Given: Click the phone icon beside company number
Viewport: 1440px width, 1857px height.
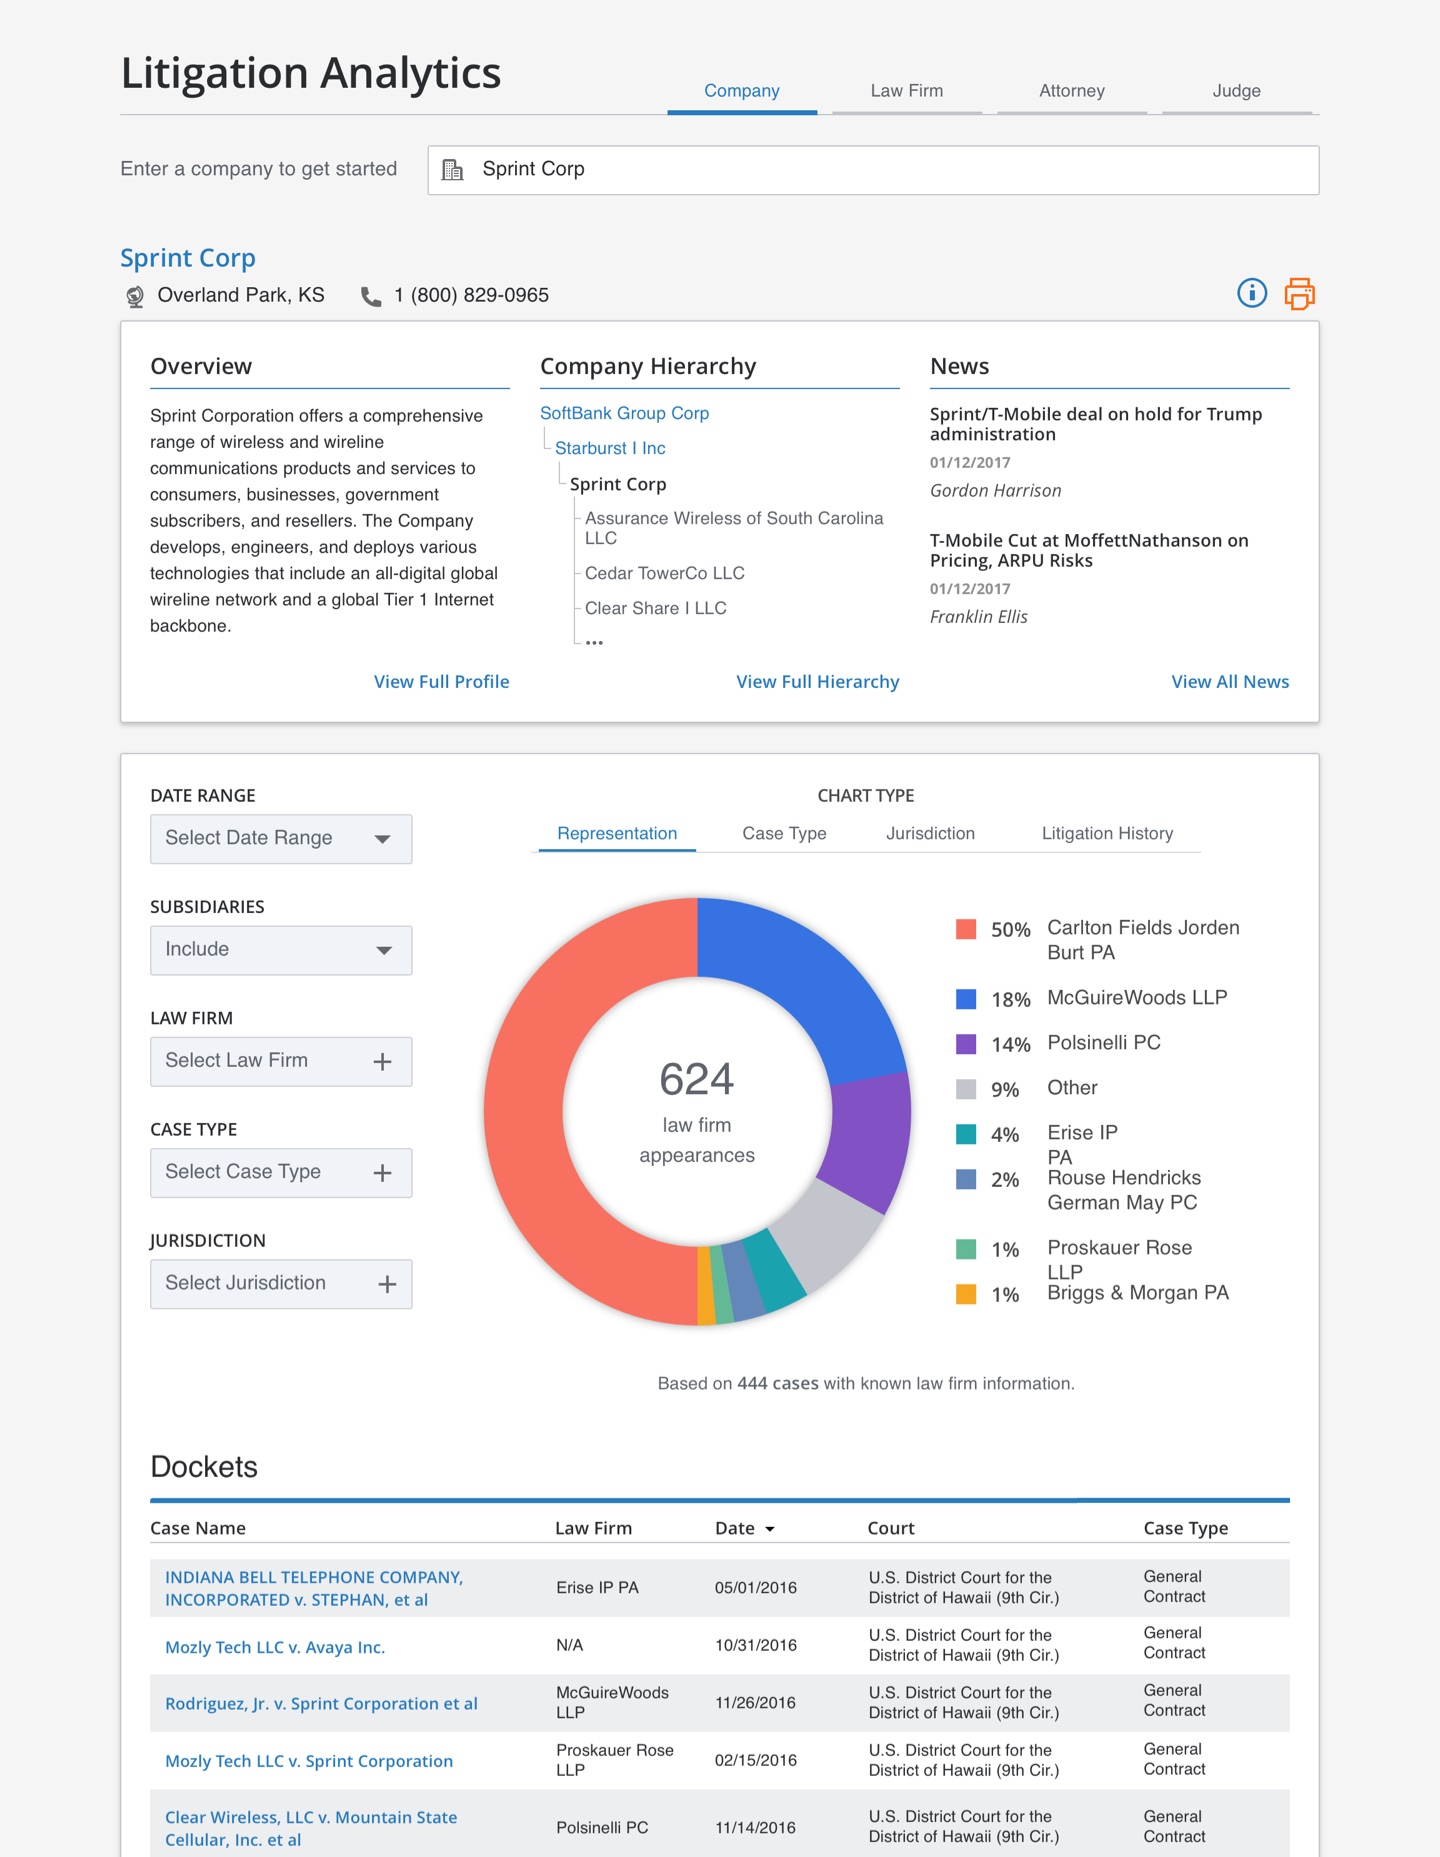Looking at the screenshot, I should click(x=371, y=296).
